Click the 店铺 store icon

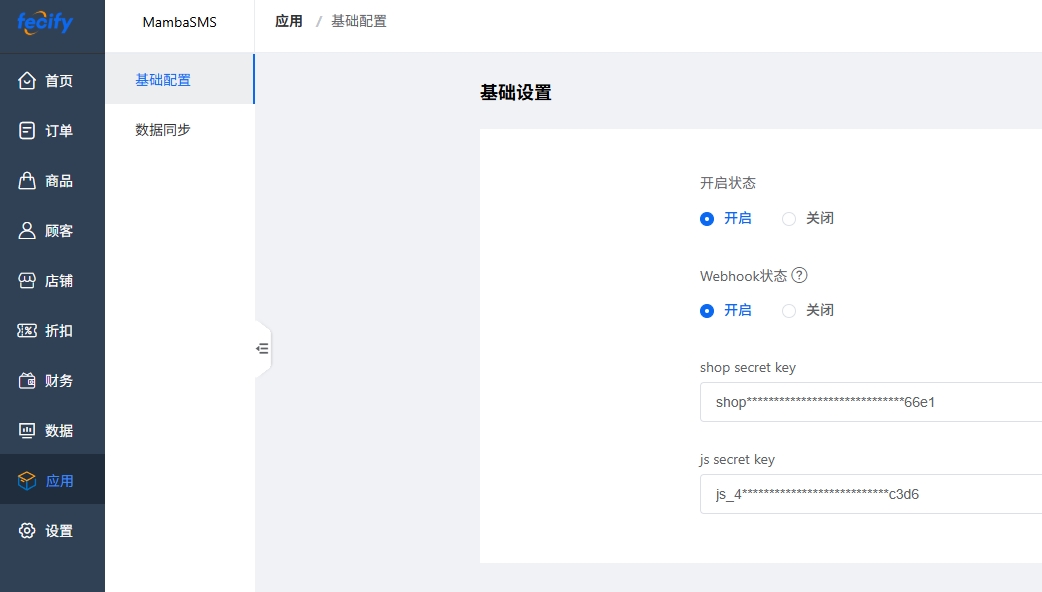[28, 281]
